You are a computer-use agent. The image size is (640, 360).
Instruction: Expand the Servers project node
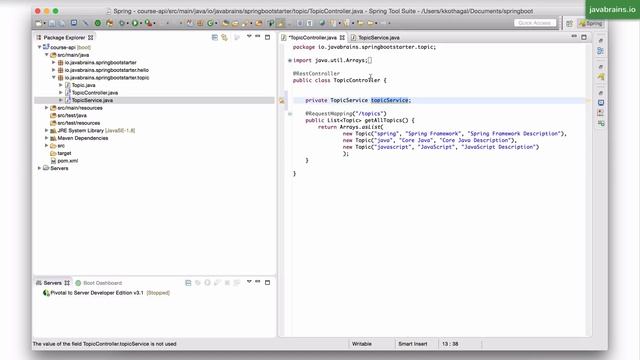coord(40,168)
